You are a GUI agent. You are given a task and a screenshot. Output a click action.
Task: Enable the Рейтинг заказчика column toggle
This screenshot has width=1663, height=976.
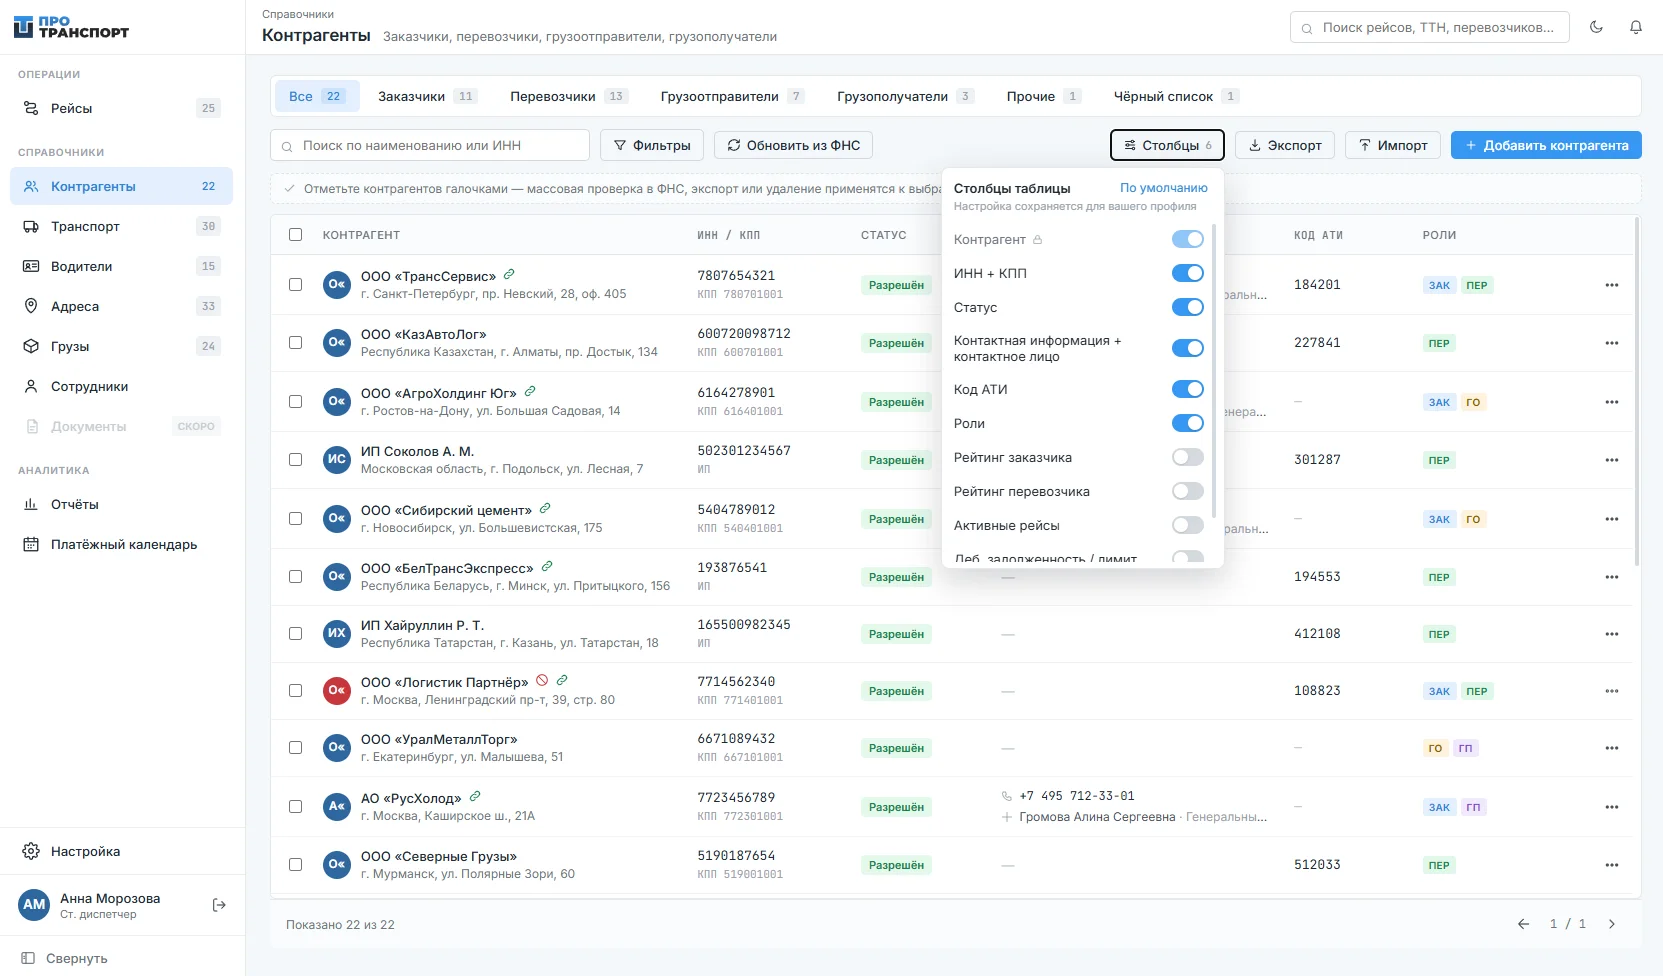pos(1188,457)
